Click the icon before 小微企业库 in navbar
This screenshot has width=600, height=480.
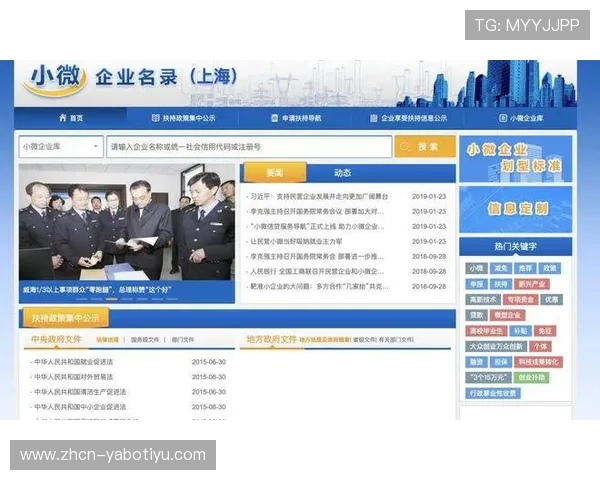tap(503, 118)
